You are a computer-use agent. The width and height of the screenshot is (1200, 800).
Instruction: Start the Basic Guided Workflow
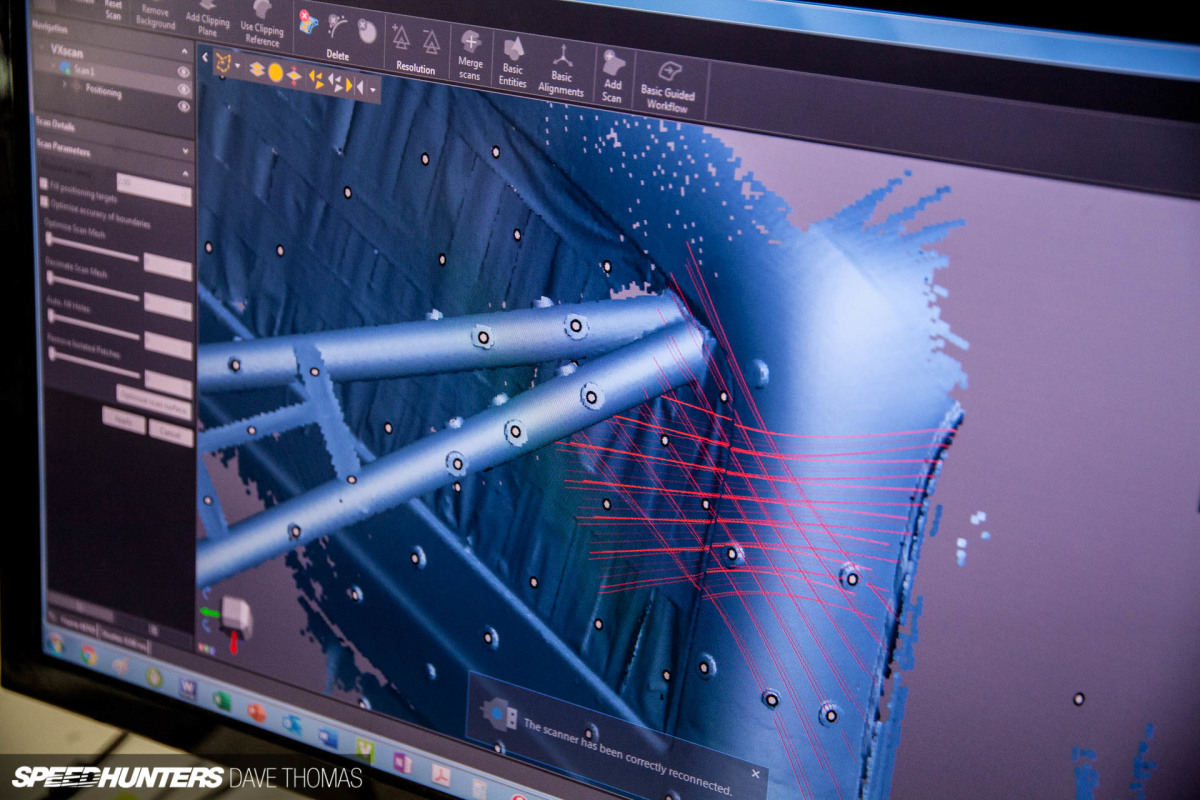[670, 86]
